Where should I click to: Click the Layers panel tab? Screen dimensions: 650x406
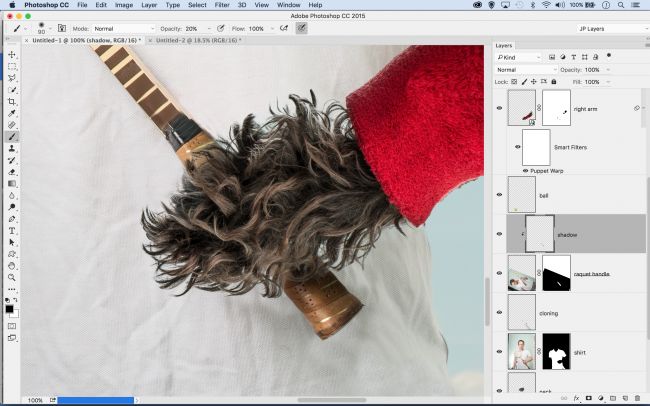pos(504,45)
